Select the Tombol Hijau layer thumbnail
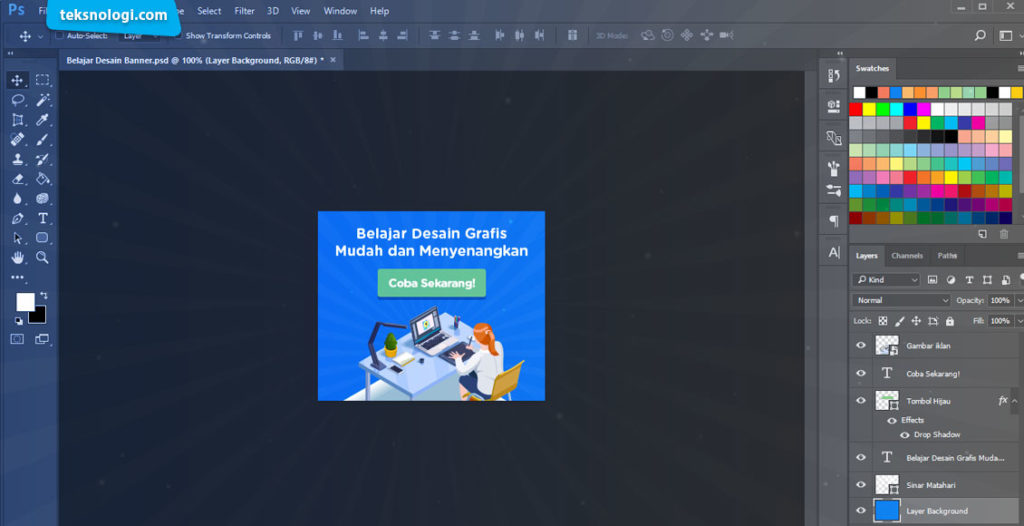1024x526 pixels. [x=887, y=401]
